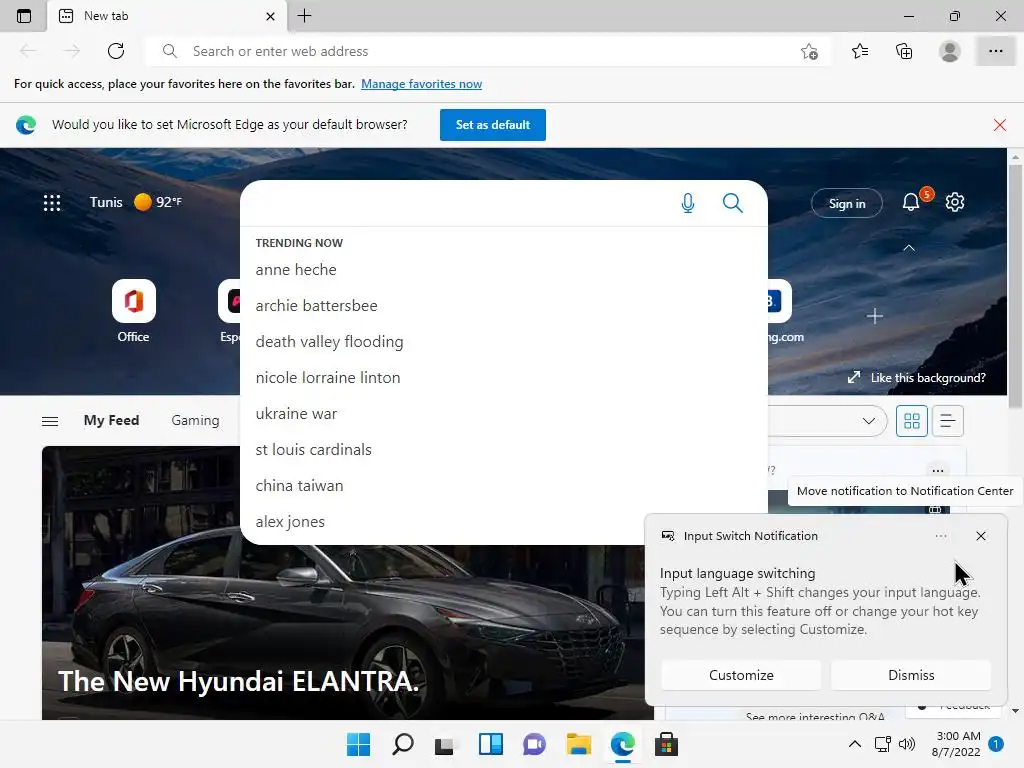The image size is (1024, 768).
Task: Open Task View on taskbar
Action: [x=445, y=744]
